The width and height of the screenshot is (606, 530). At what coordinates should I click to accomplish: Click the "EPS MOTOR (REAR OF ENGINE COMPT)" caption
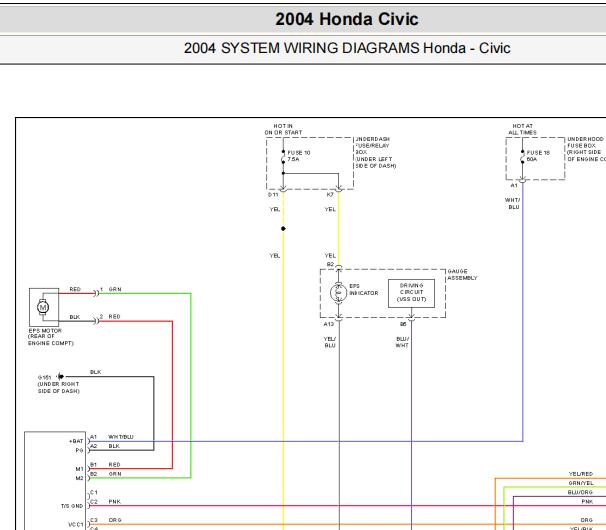click(x=50, y=337)
